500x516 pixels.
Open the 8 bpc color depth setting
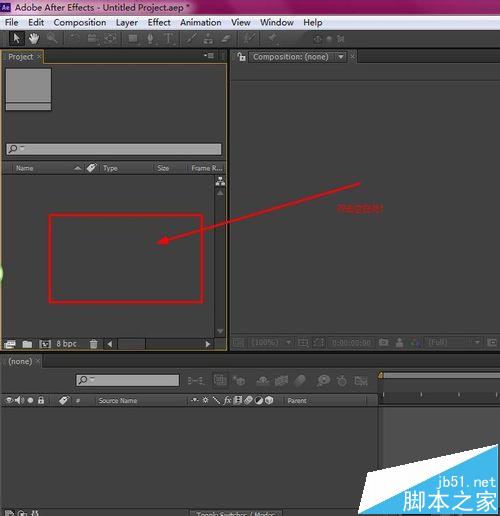point(66,344)
